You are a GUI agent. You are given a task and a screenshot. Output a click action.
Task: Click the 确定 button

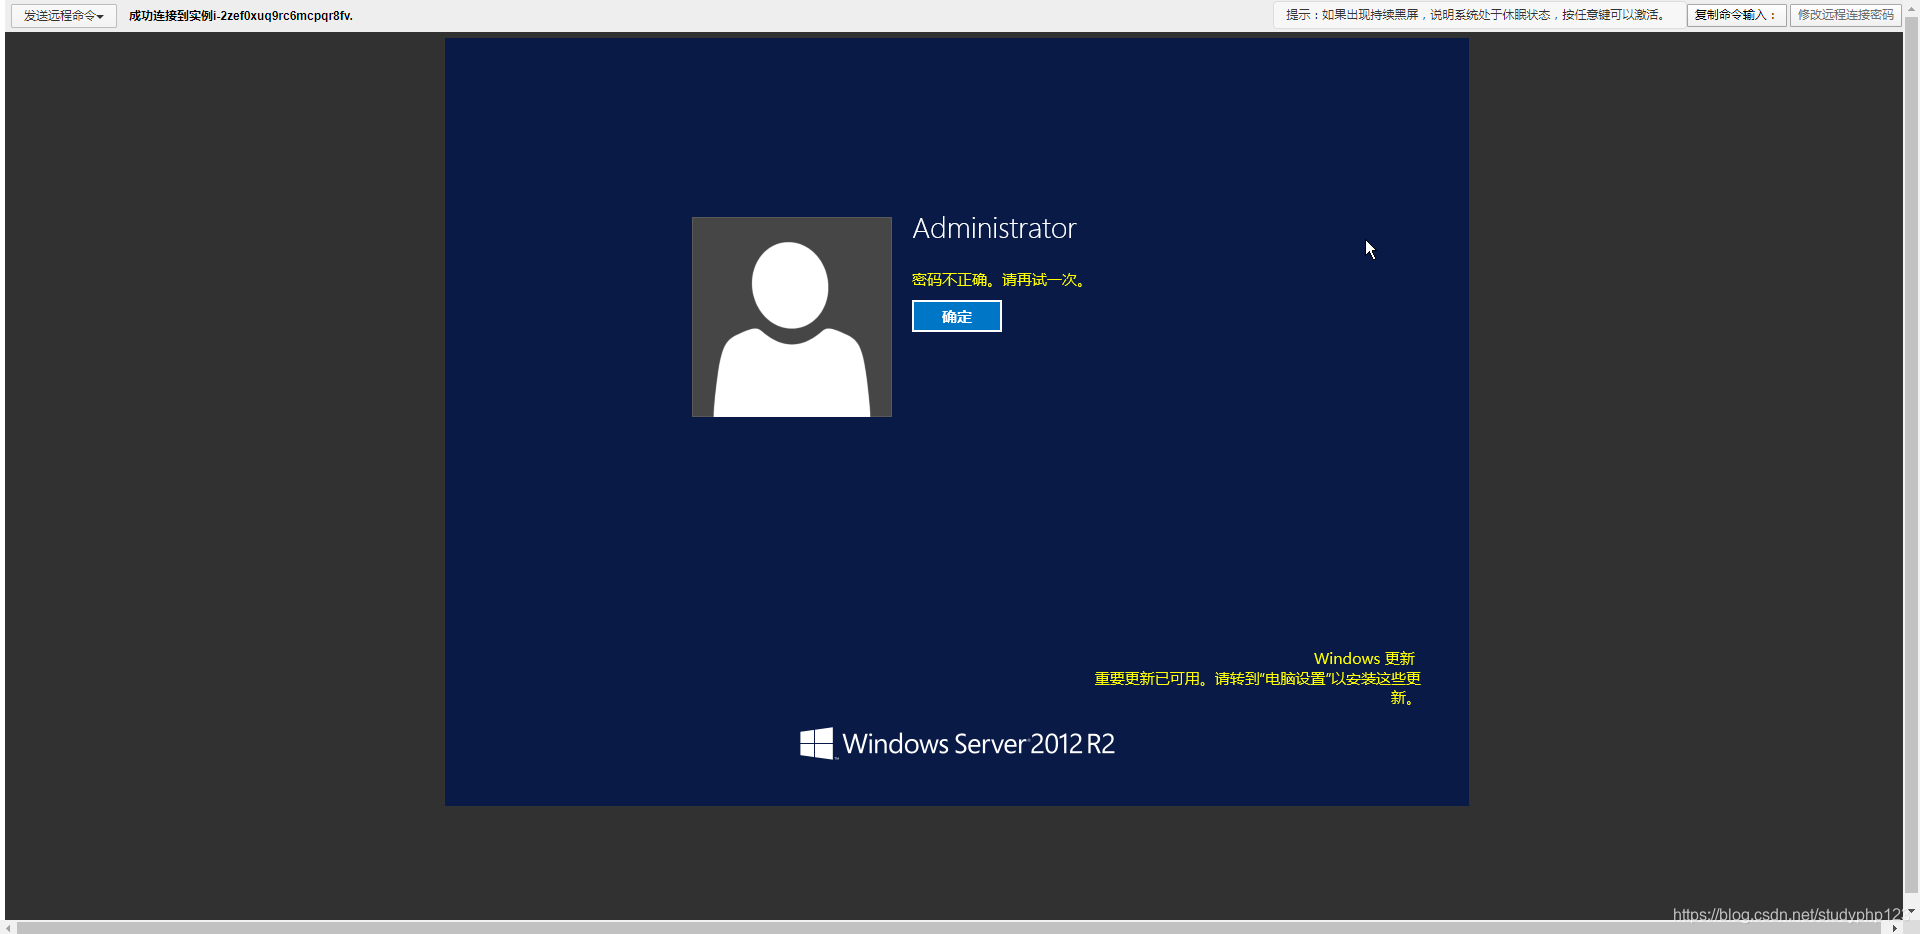click(x=956, y=316)
